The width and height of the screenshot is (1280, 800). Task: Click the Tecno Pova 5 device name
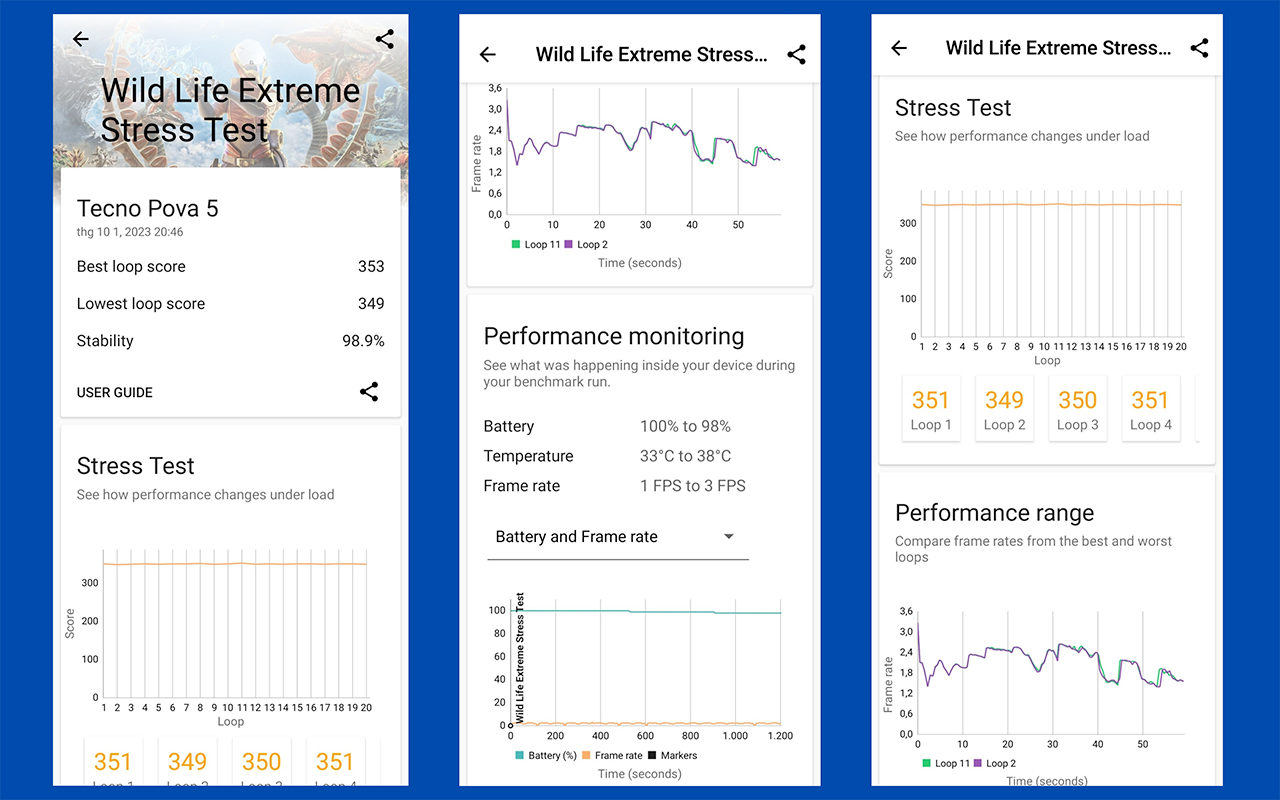coord(148,208)
